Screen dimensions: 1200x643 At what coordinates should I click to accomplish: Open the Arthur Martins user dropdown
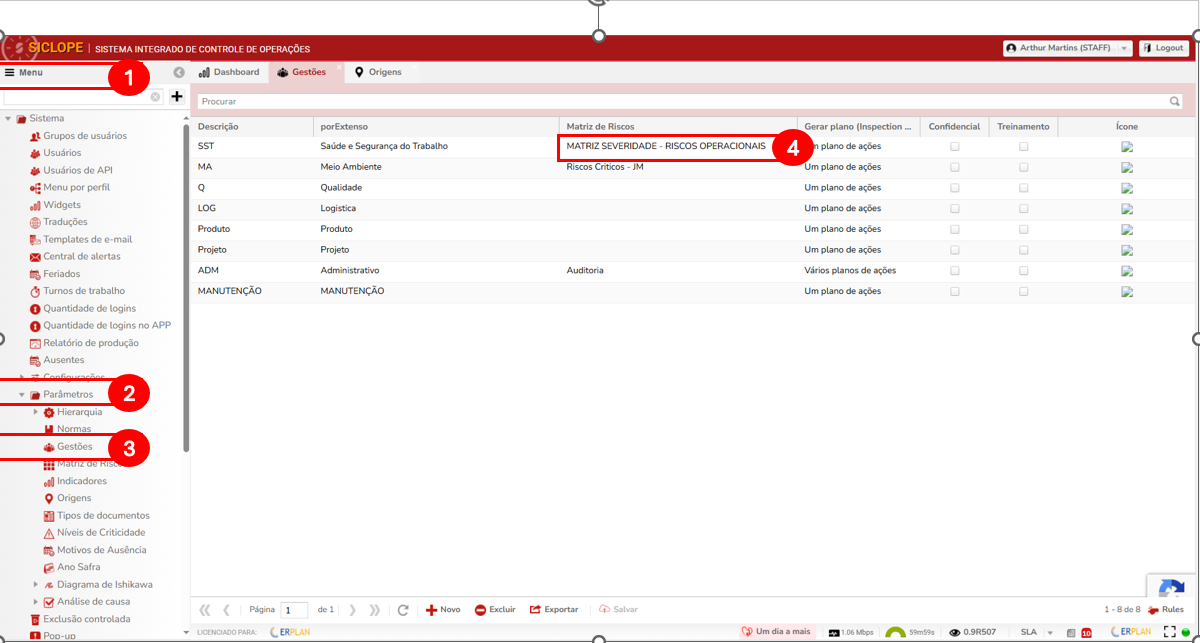tap(1067, 48)
